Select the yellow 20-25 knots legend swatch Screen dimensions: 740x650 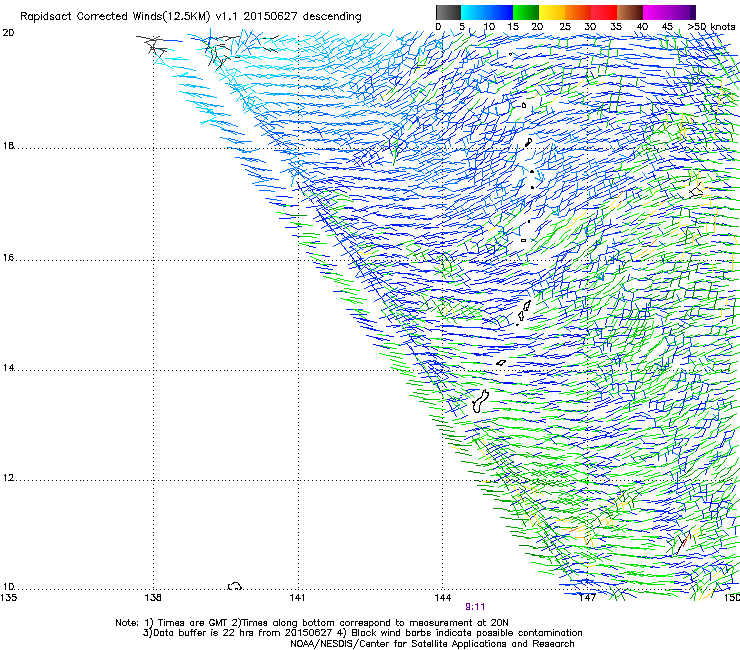[552, 12]
